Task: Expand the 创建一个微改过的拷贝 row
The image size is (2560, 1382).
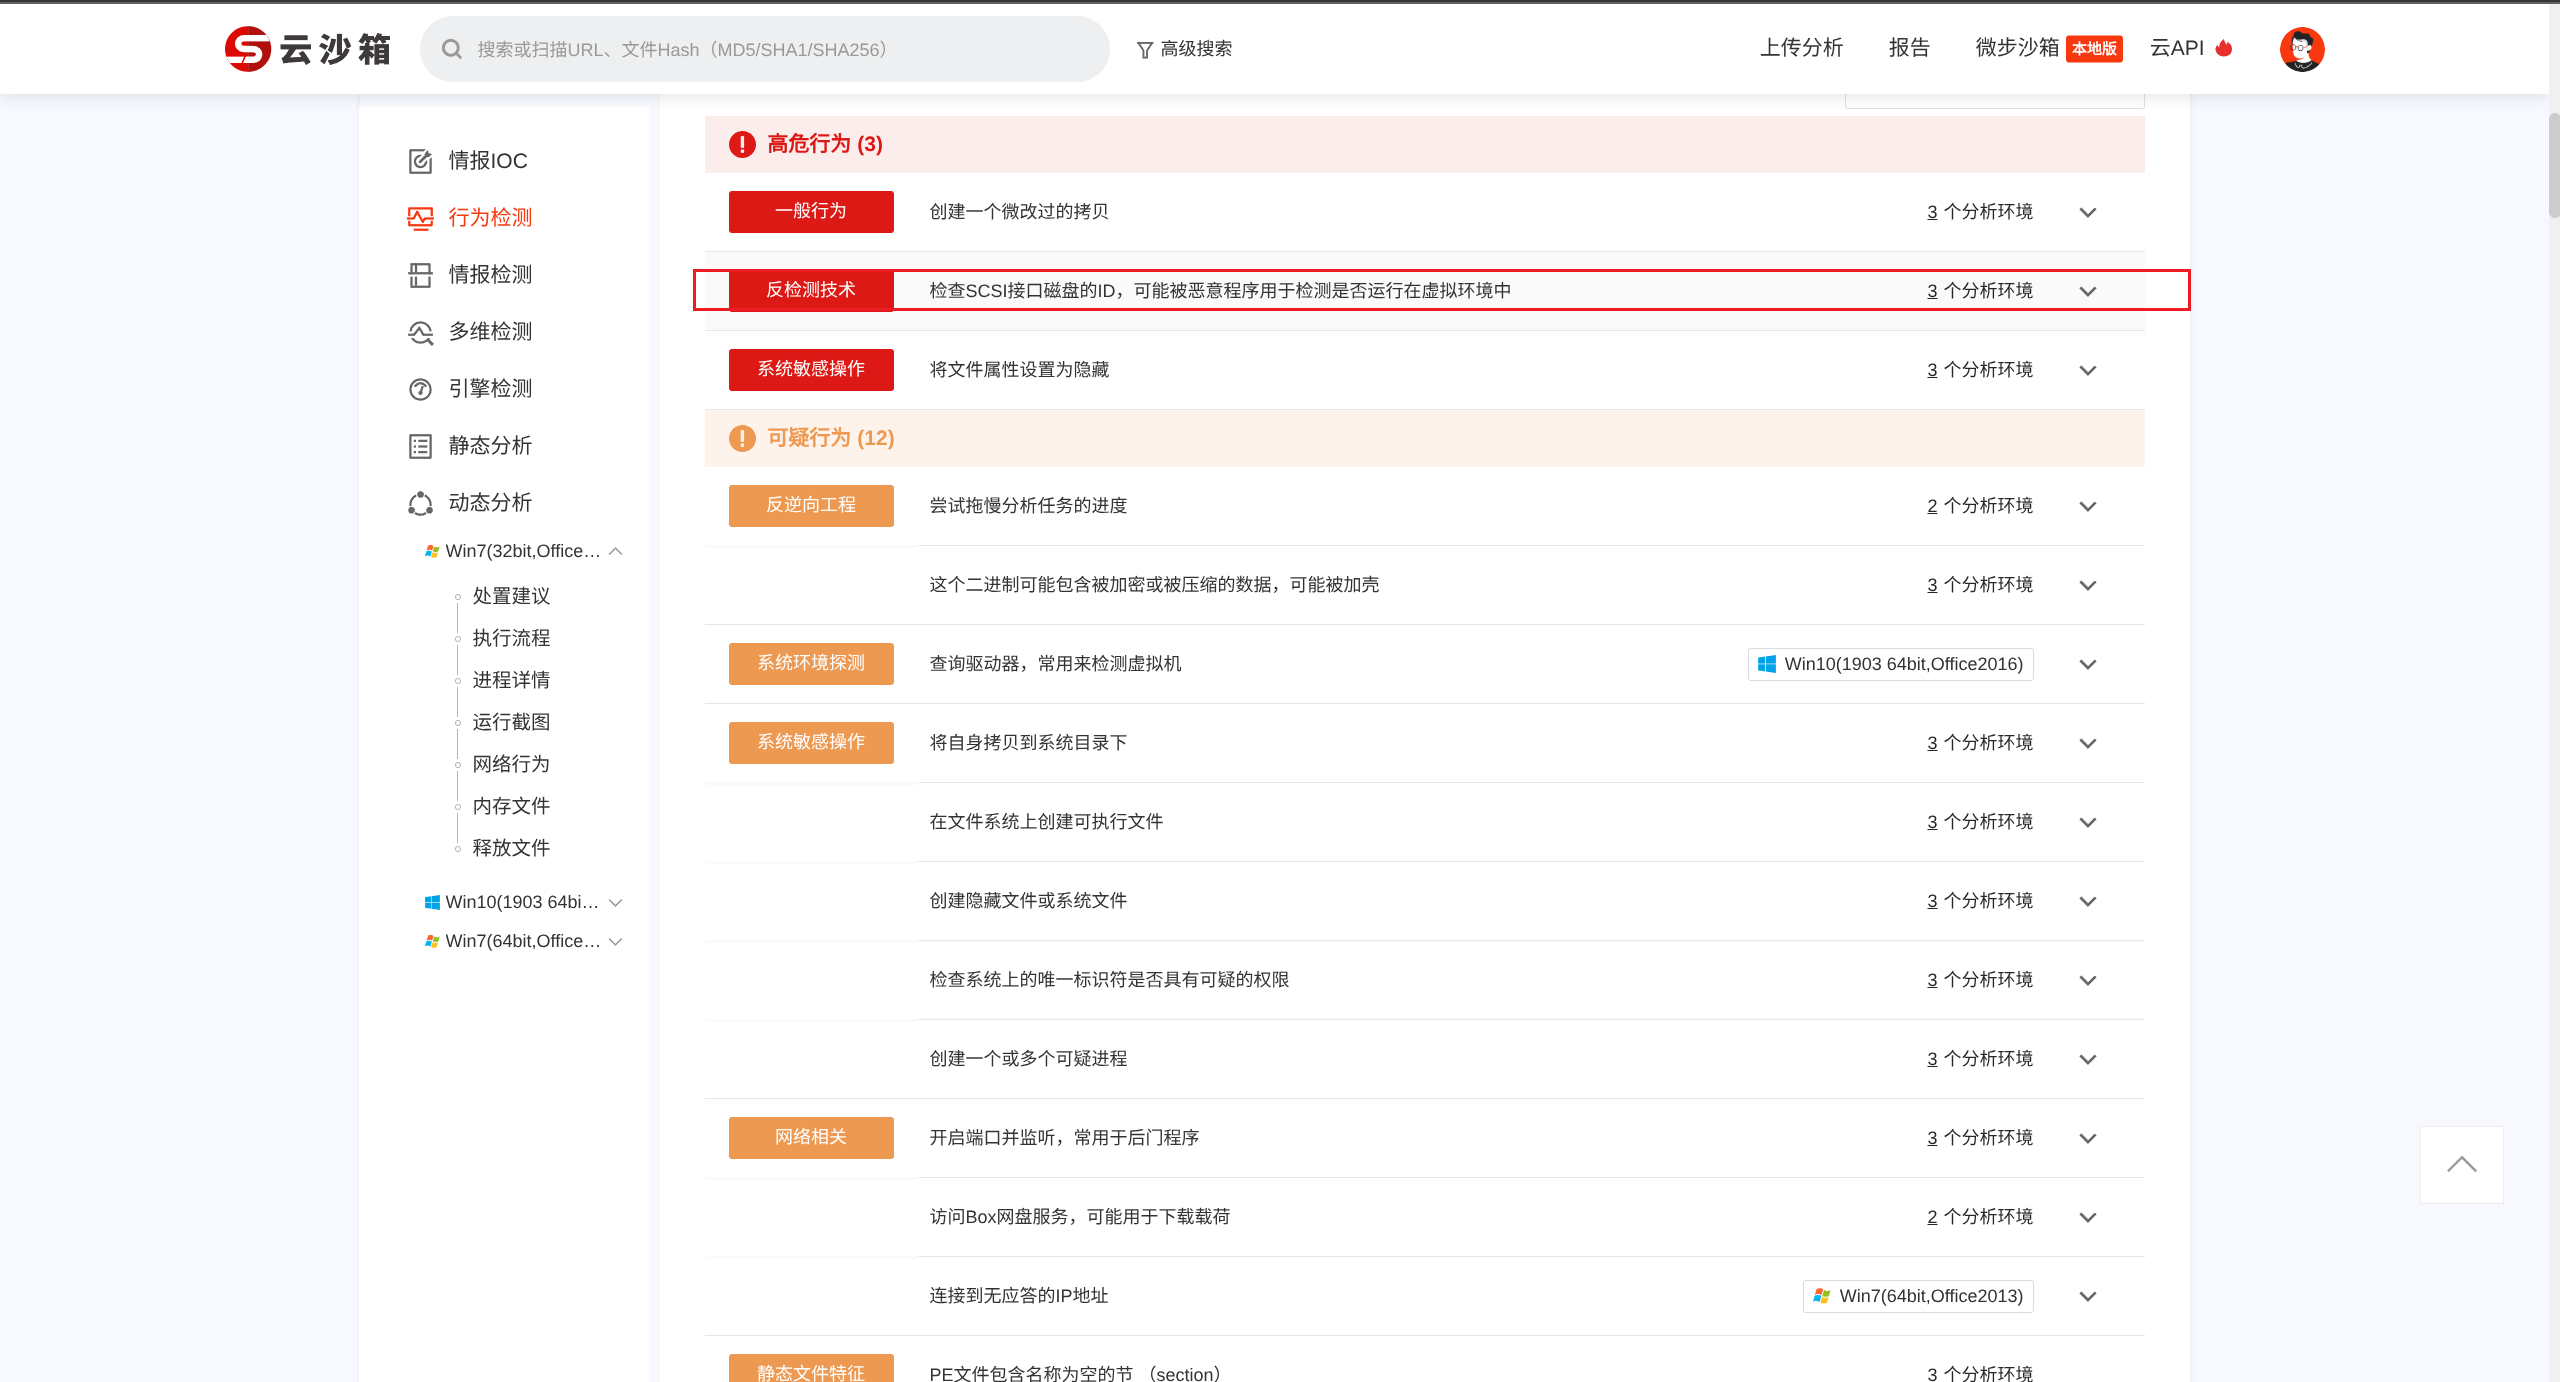Action: [2087, 212]
